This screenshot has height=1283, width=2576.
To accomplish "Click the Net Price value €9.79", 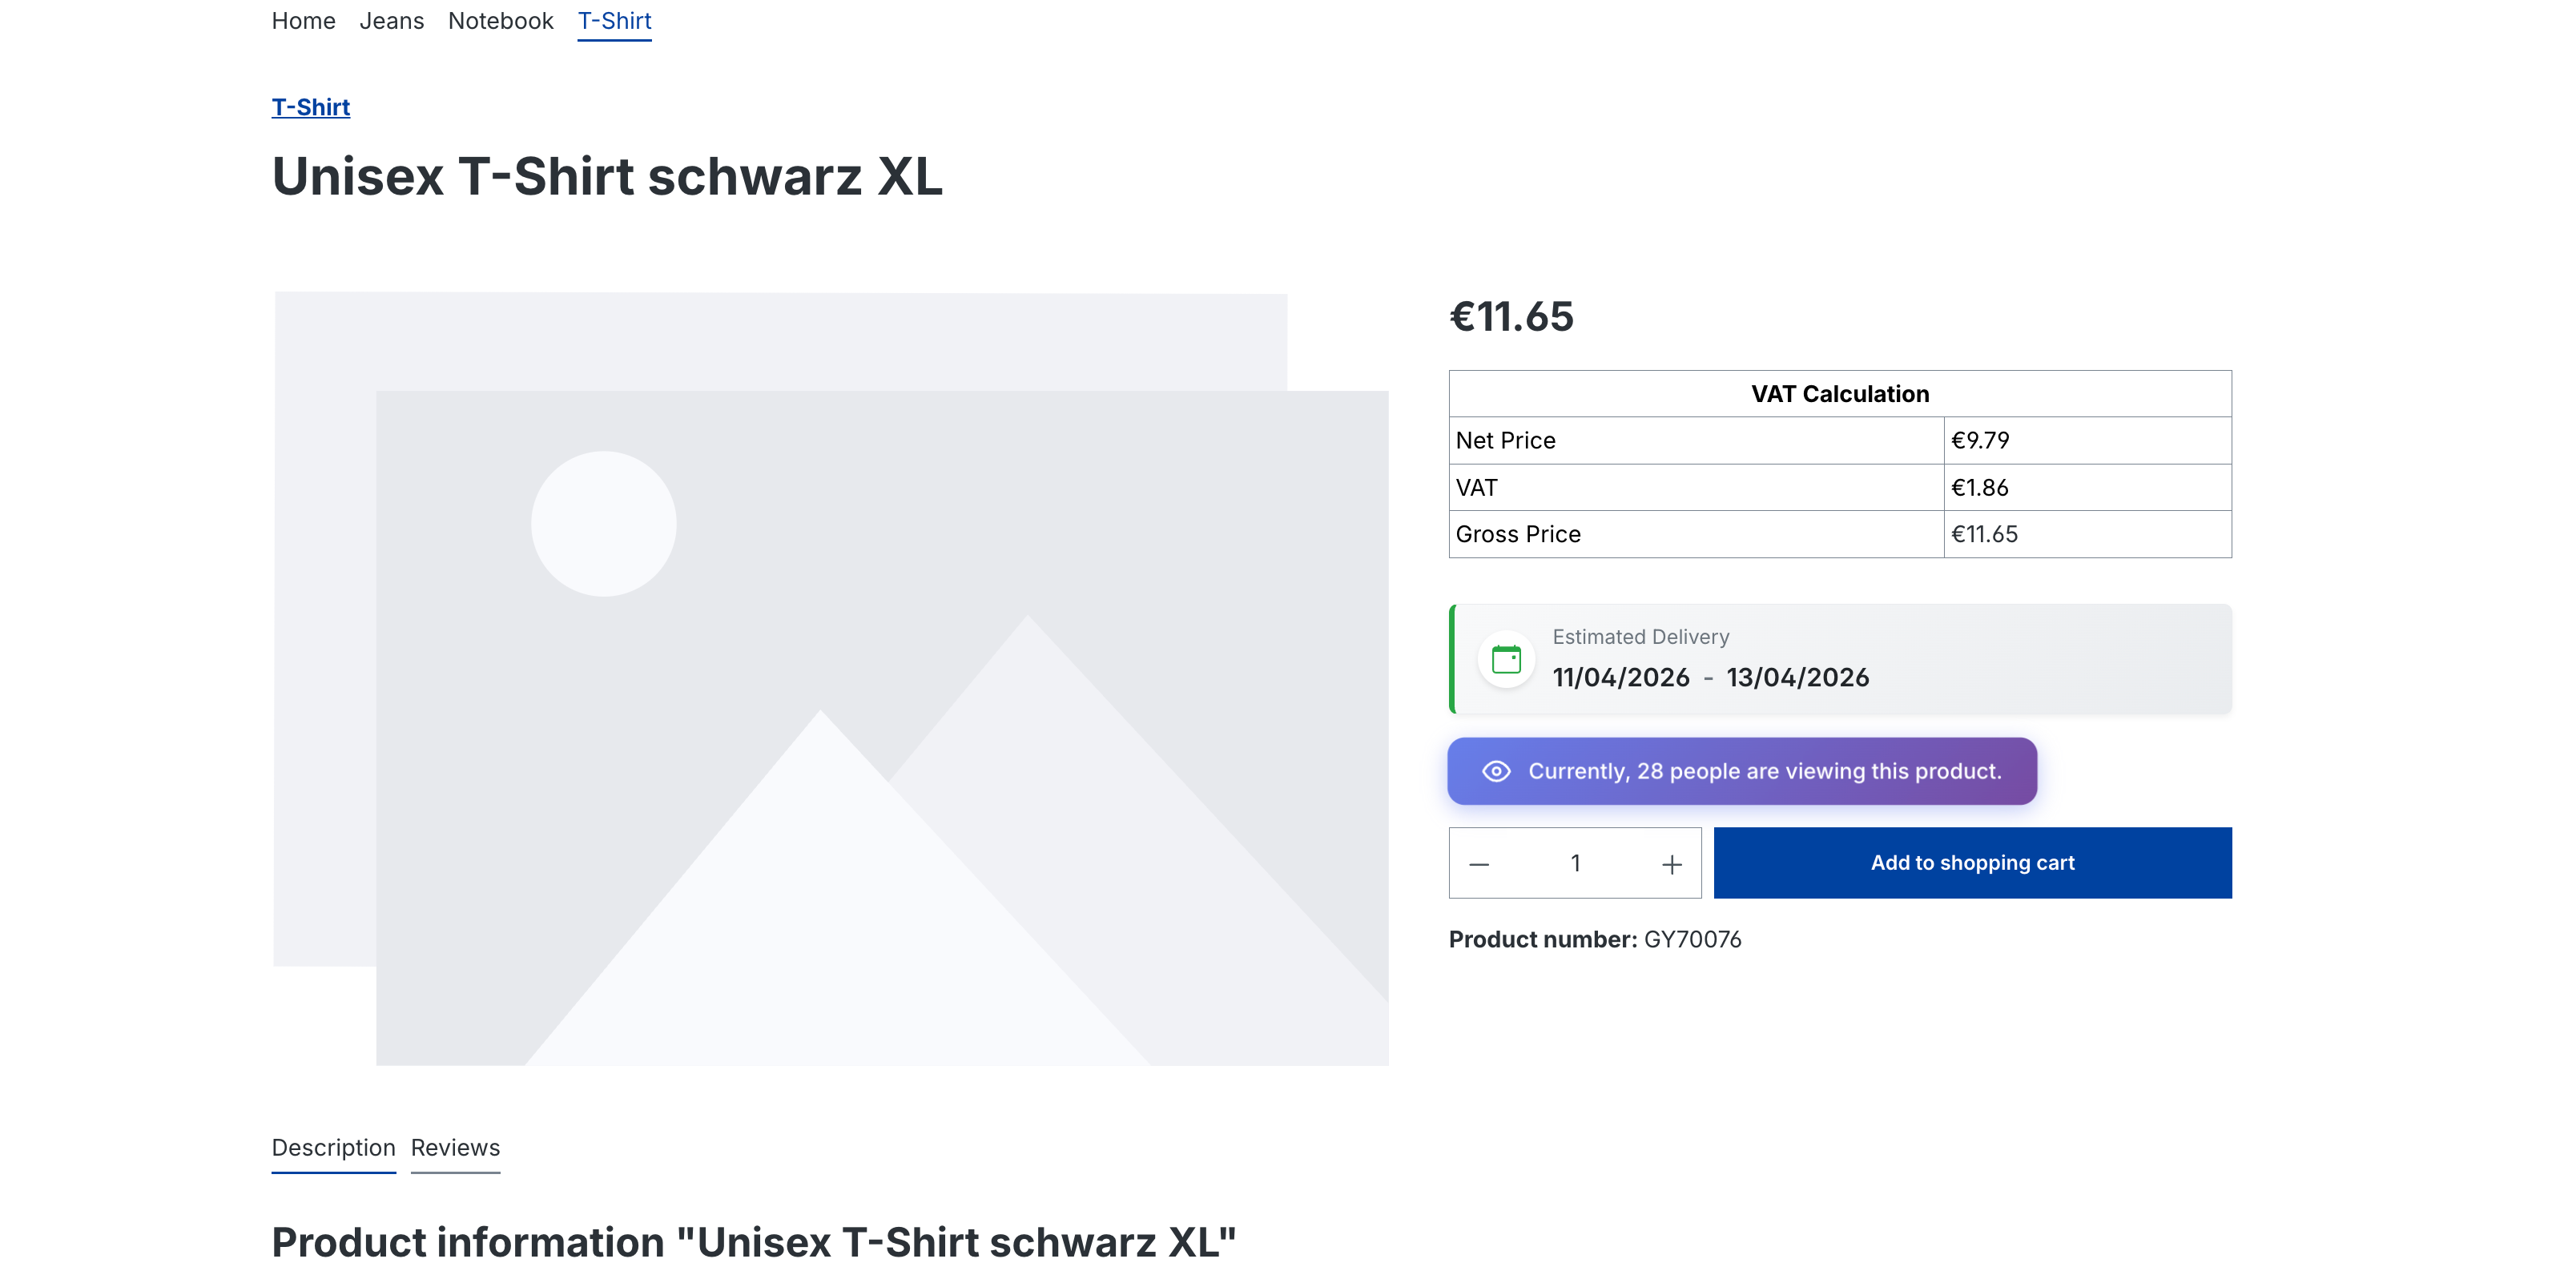I will 1980,440.
